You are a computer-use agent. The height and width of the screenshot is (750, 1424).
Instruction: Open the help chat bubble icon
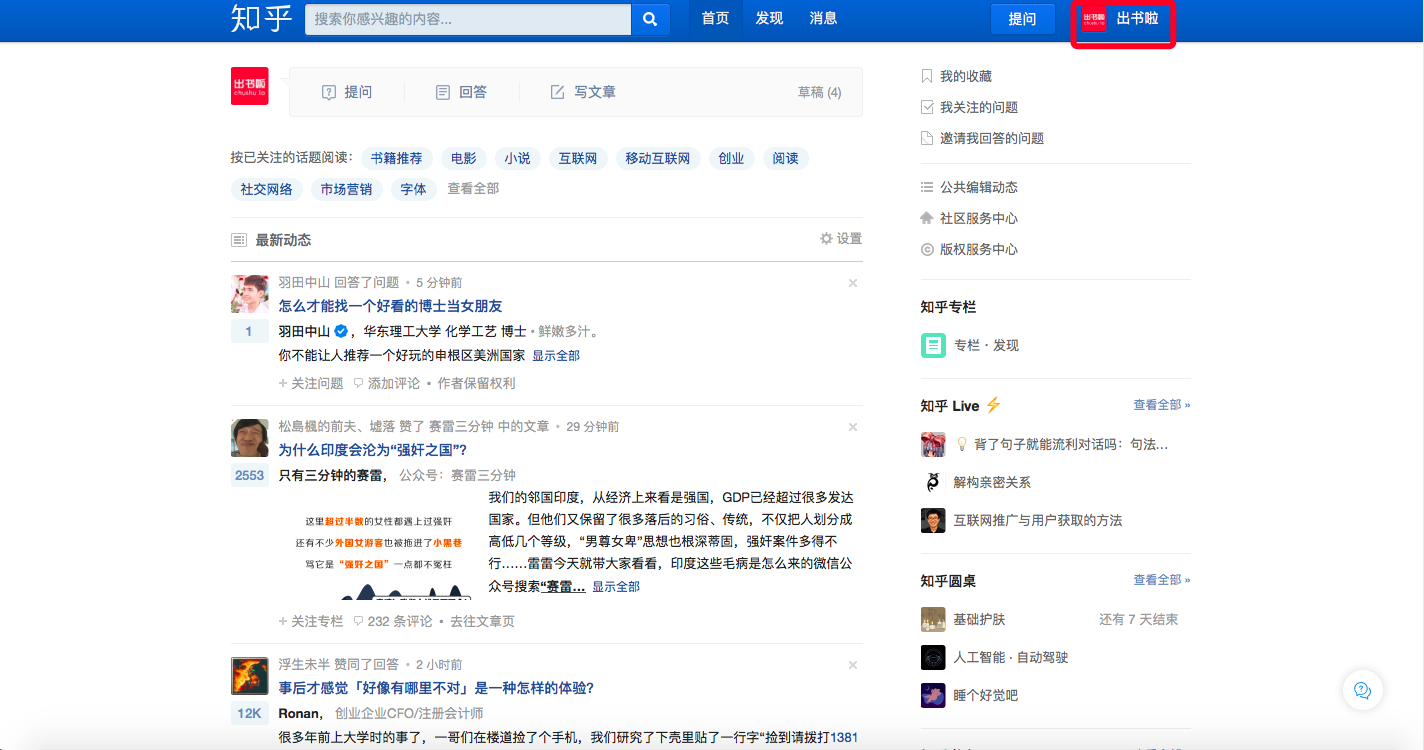[1362, 690]
